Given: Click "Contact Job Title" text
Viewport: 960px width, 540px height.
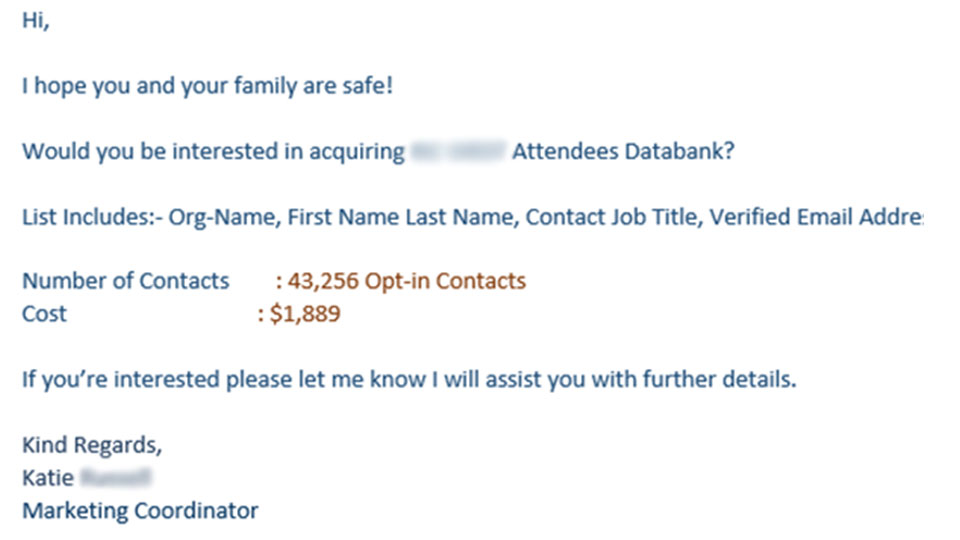Looking at the screenshot, I should pyautogui.click(x=613, y=217).
